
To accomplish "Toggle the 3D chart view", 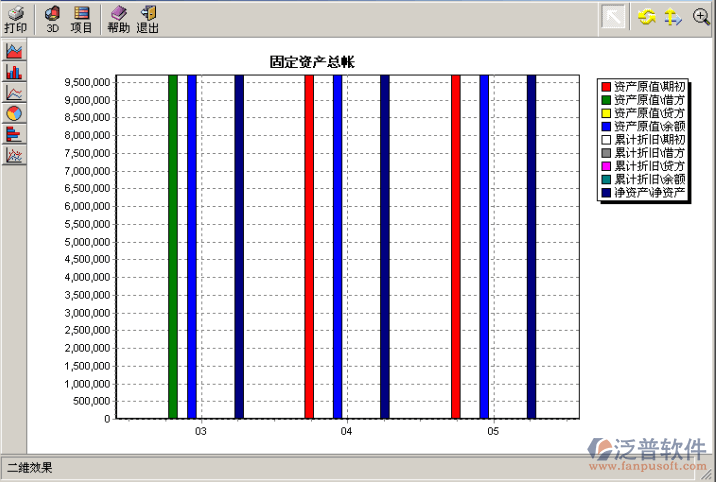I will (53, 18).
